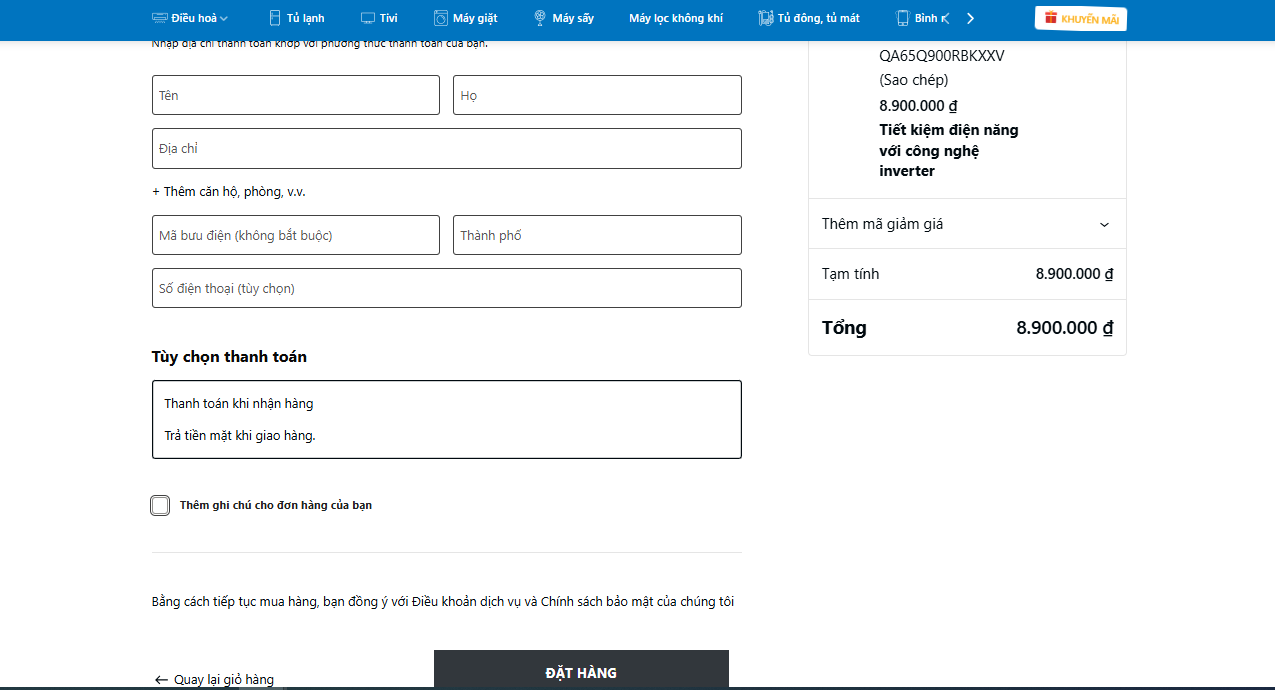This screenshot has height=690, width=1275.
Task: Open the Máy lọc không khí menu item
Action: [676, 18]
